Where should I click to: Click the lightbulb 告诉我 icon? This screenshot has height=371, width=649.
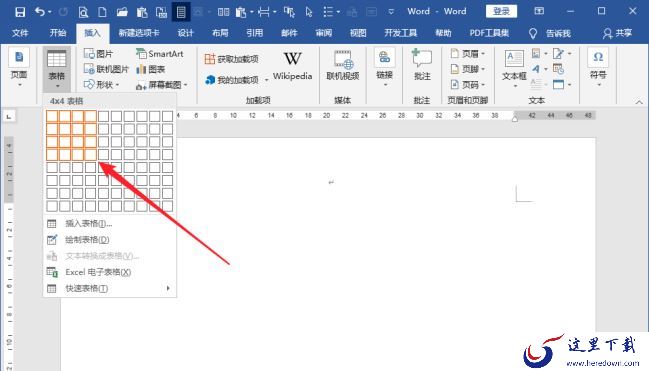[x=533, y=34]
